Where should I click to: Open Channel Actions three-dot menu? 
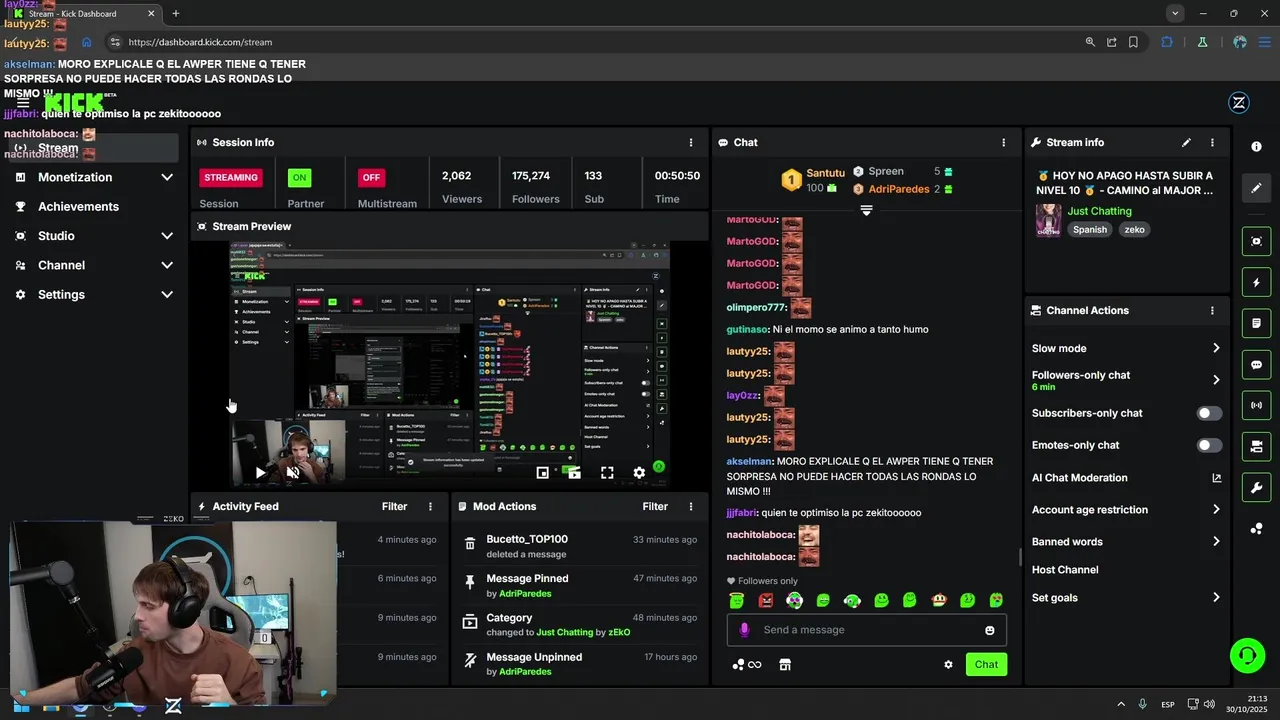point(1212,310)
